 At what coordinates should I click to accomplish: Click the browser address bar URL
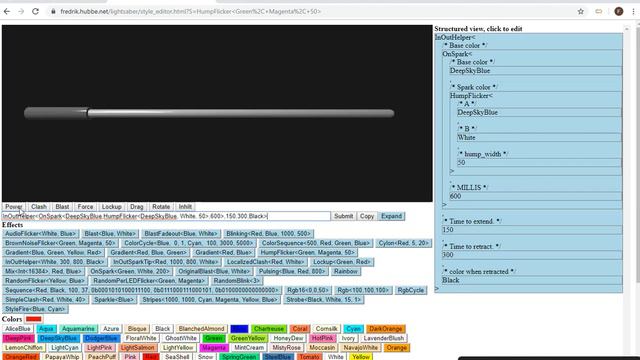pos(190,11)
